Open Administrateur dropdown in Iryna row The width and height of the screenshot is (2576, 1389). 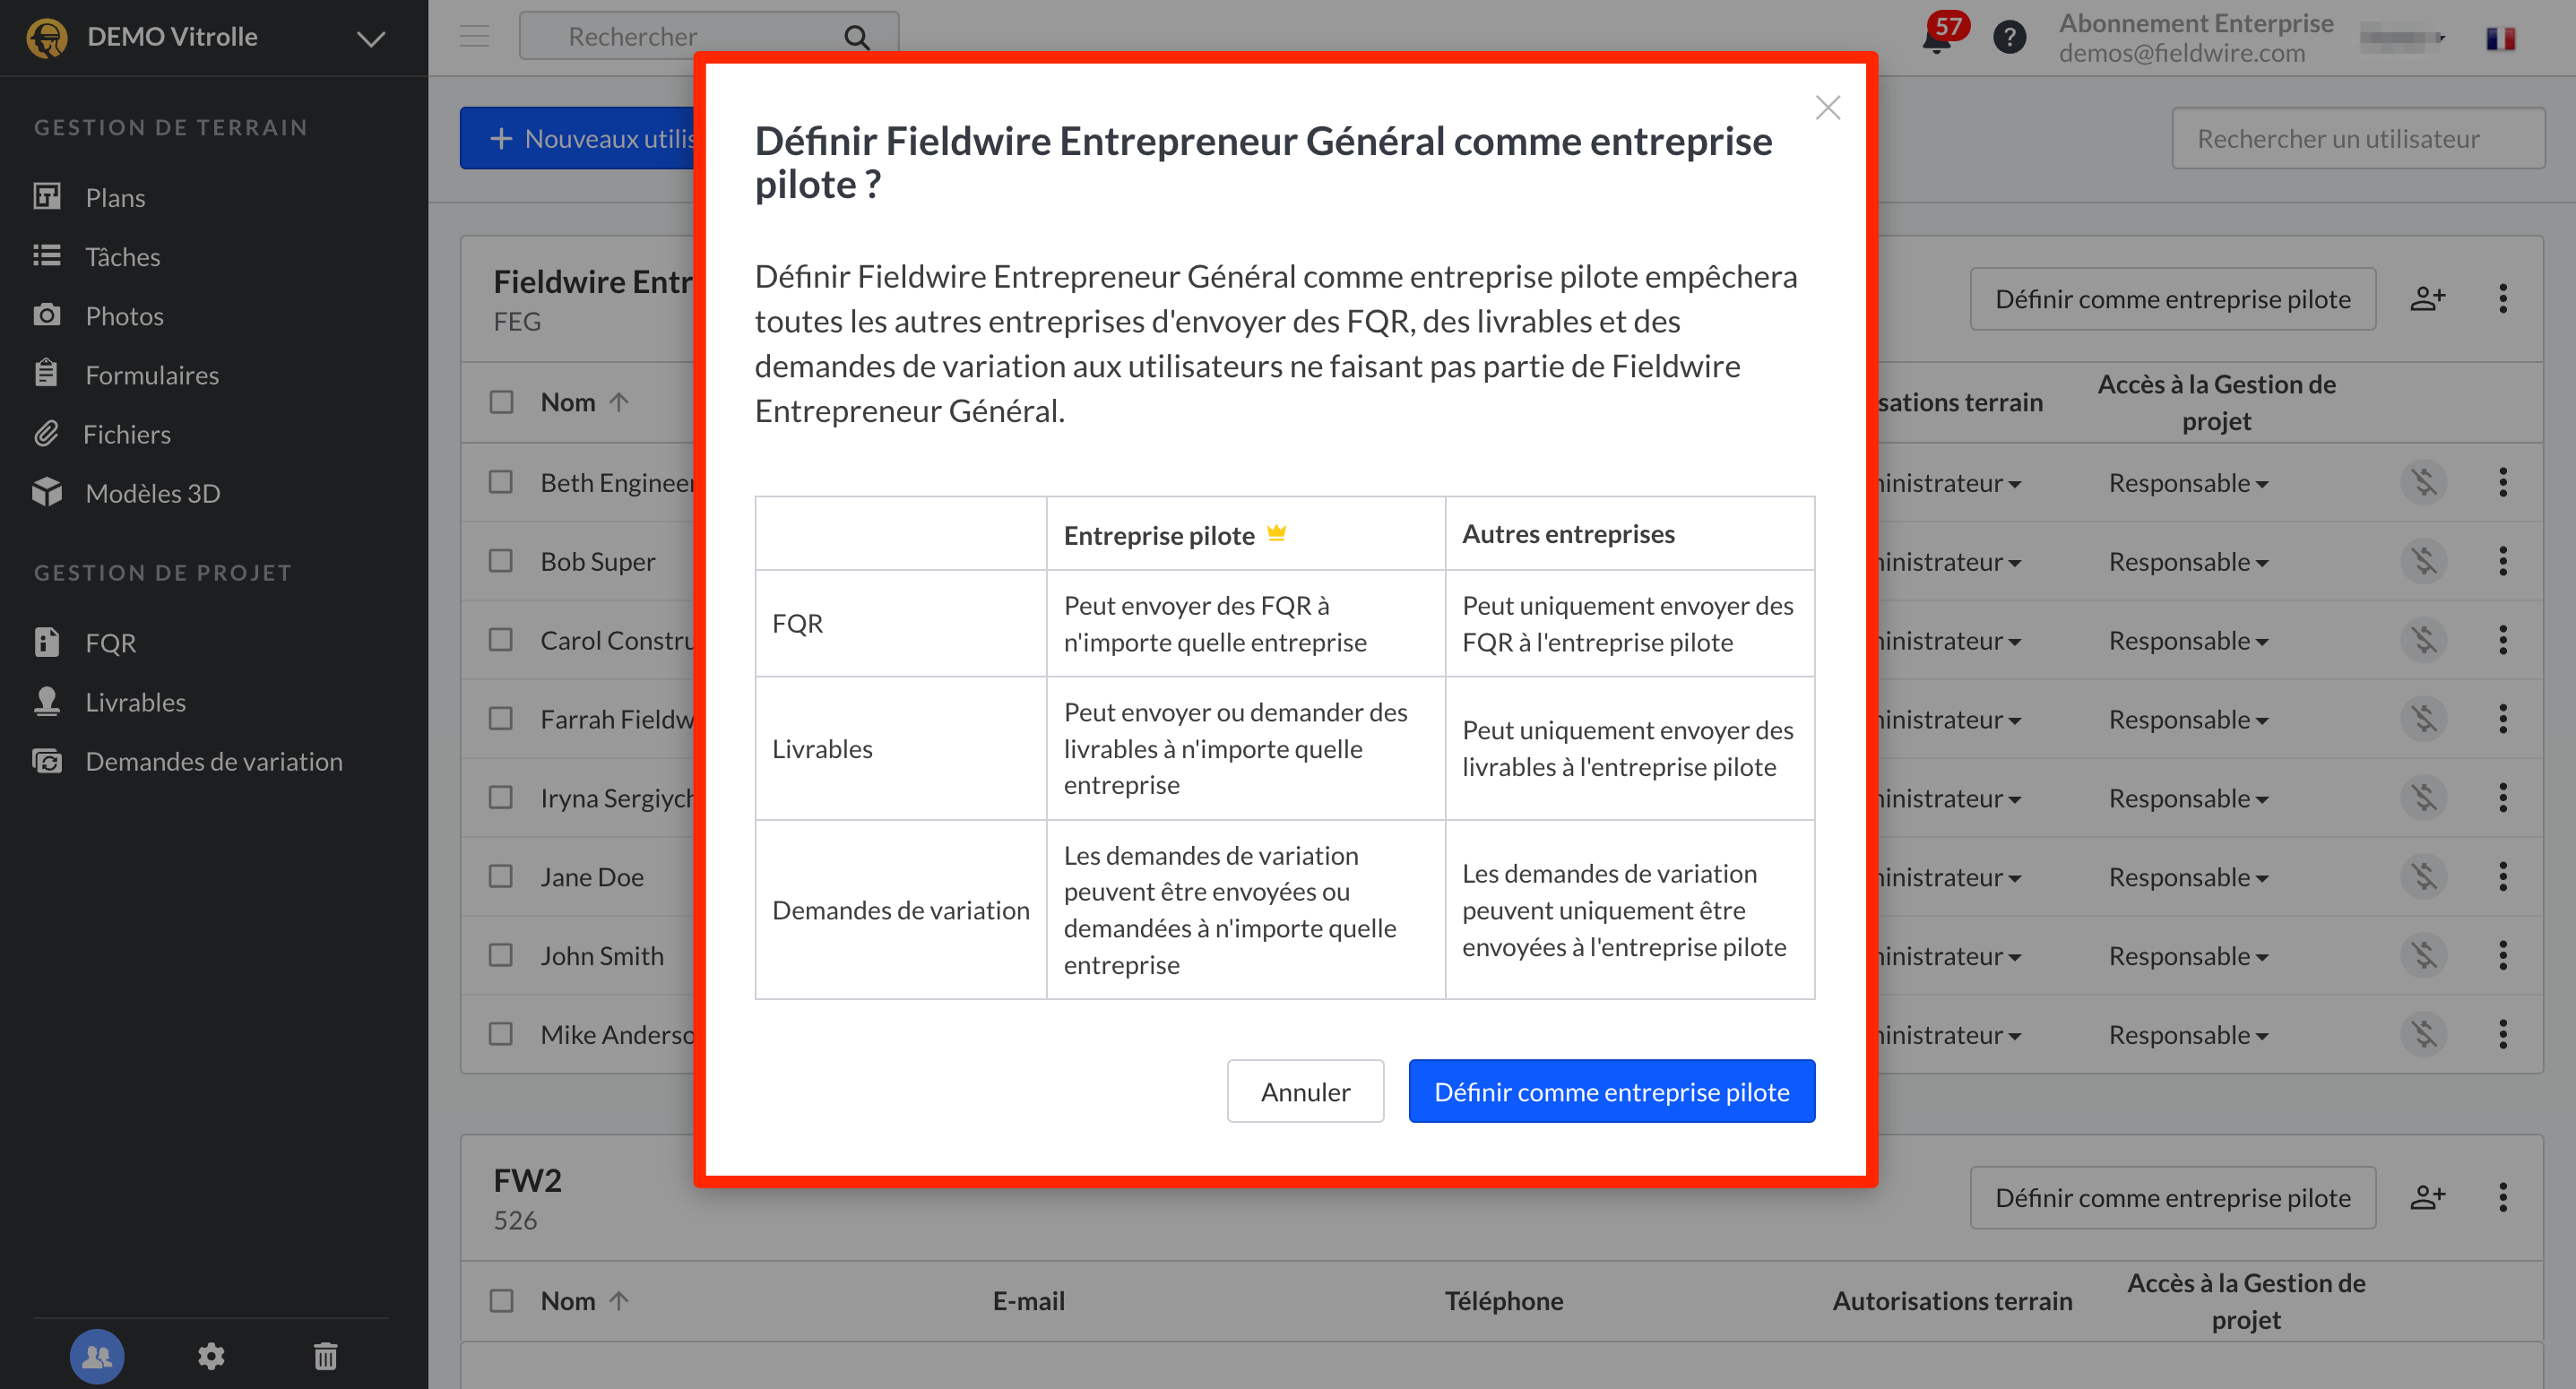1950,798
